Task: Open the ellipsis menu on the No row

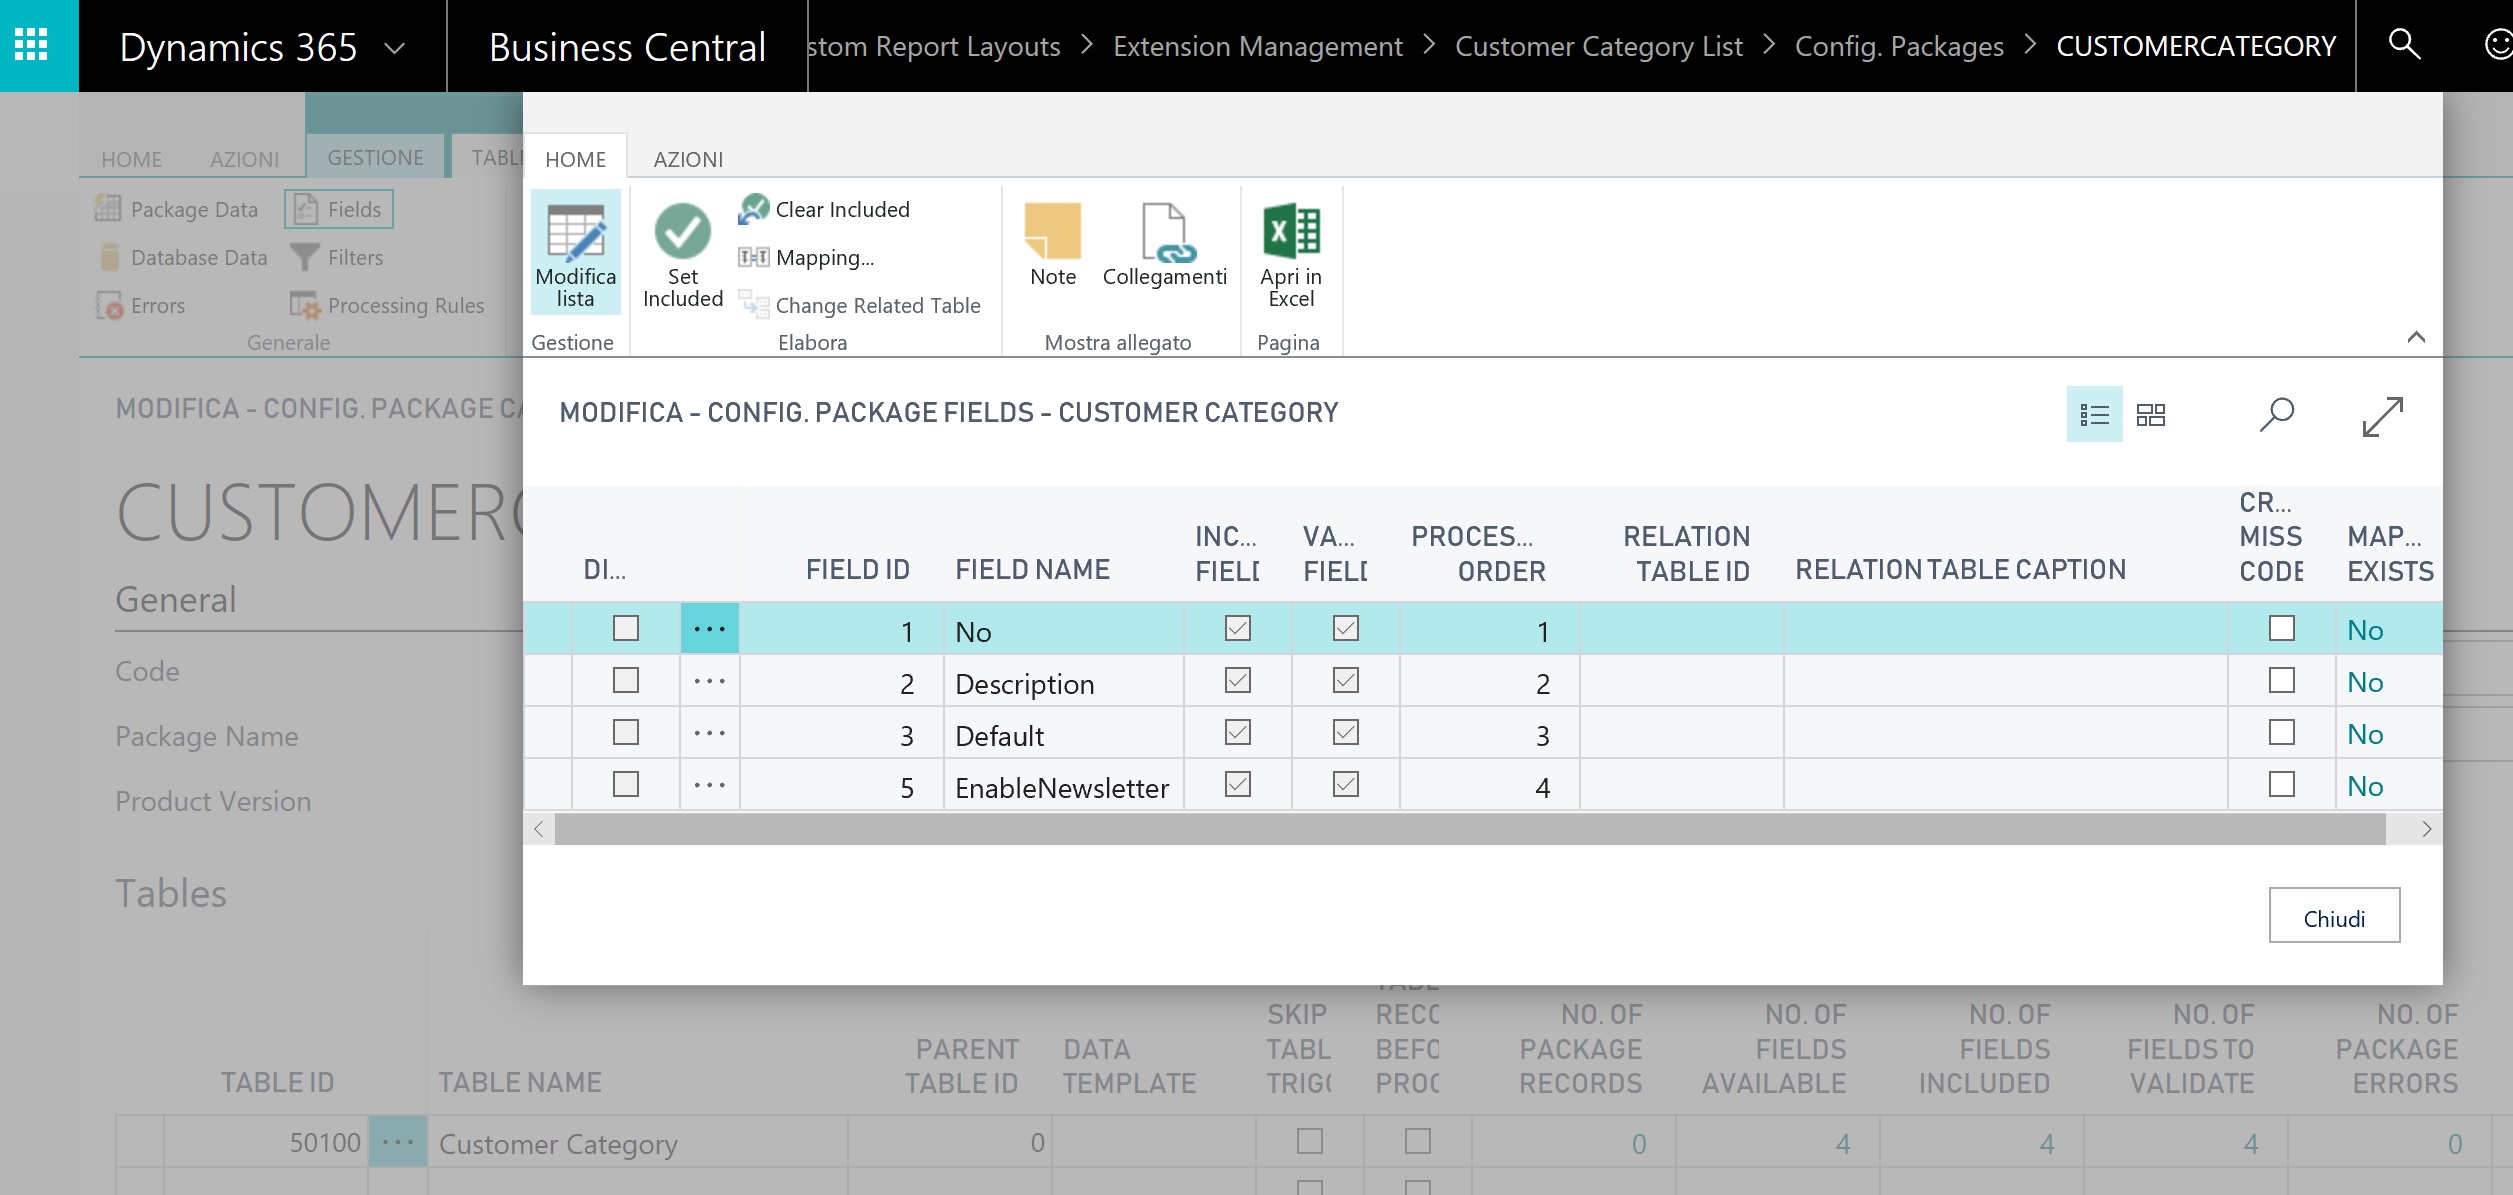Action: (x=709, y=628)
